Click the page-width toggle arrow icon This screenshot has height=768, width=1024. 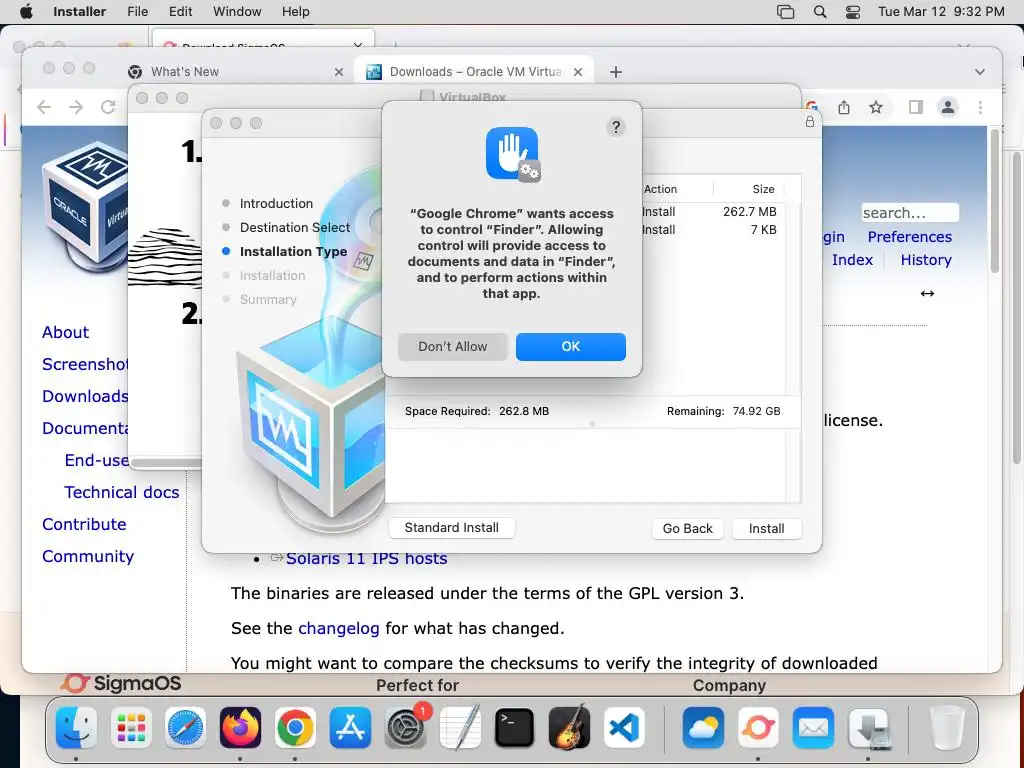coord(927,293)
